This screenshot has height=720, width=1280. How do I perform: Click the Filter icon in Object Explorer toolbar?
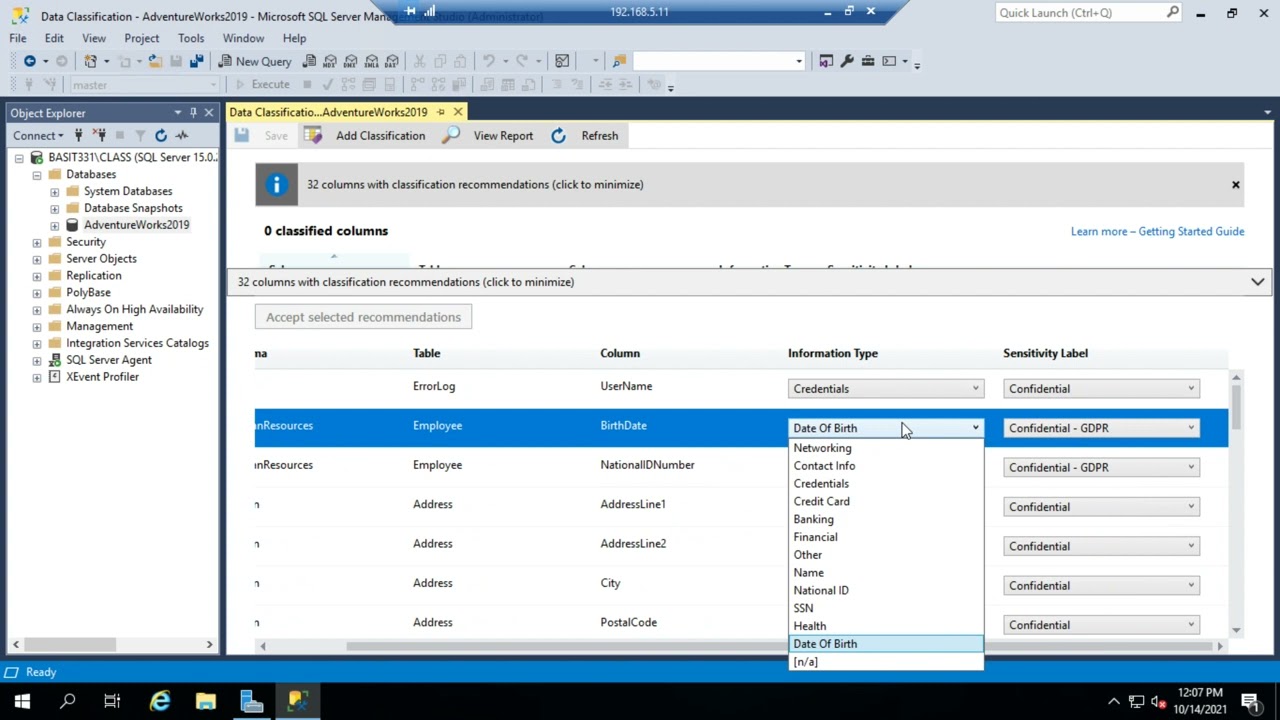point(140,135)
